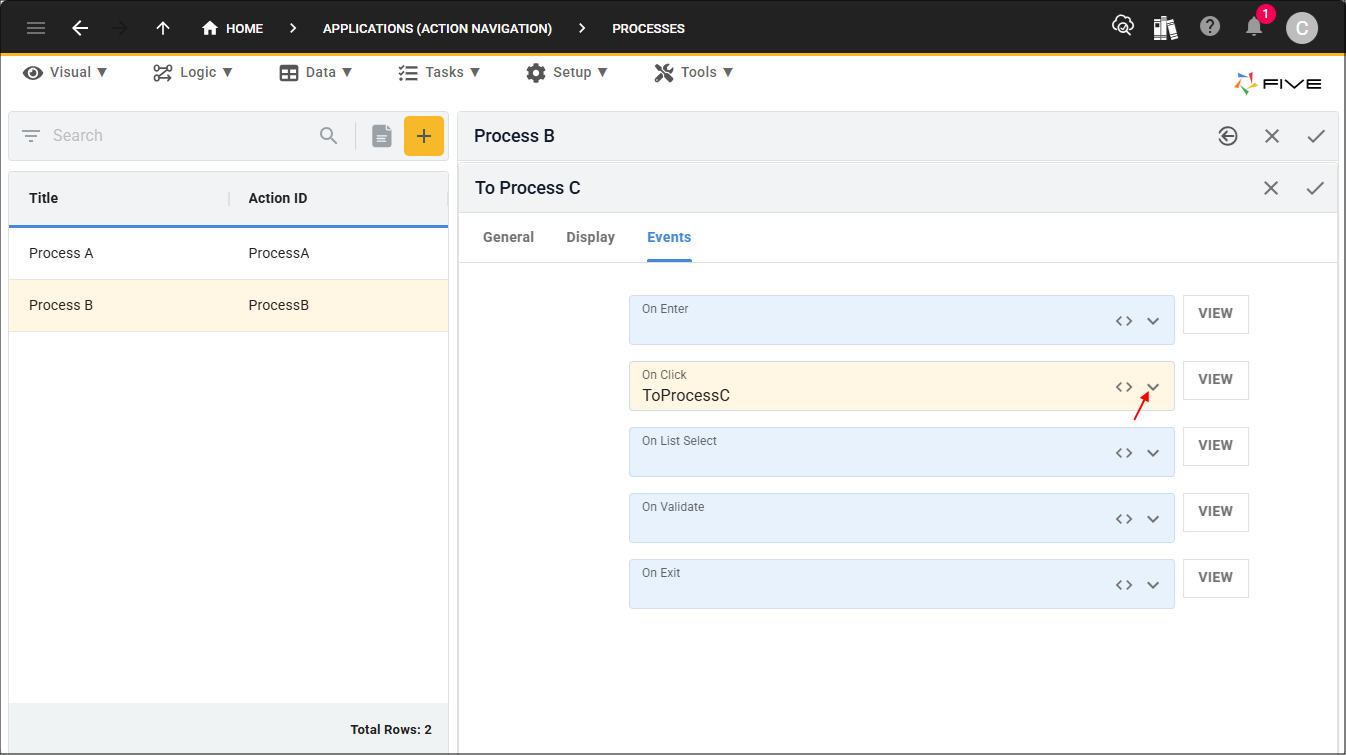Click the On List Select field
1346x755 pixels.
(x=901, y=452)
